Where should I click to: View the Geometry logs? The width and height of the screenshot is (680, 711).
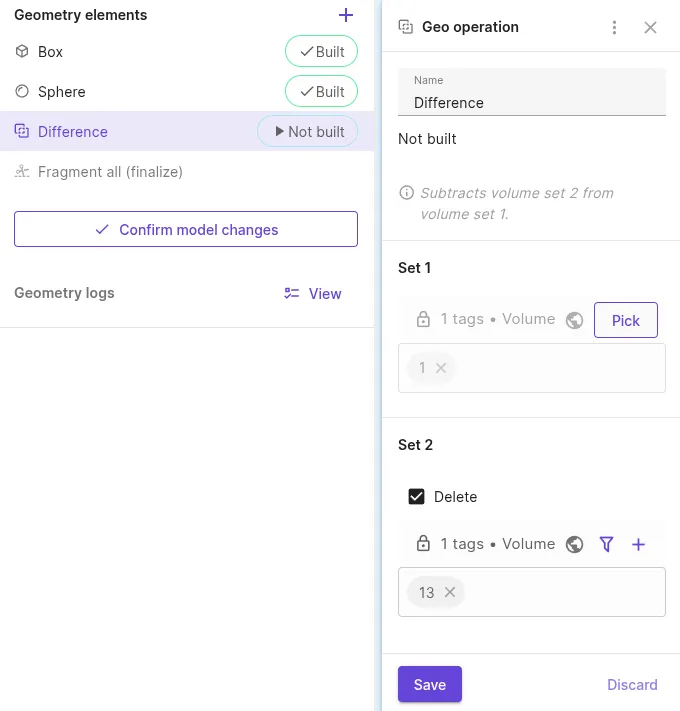click(x=313, y=293)
